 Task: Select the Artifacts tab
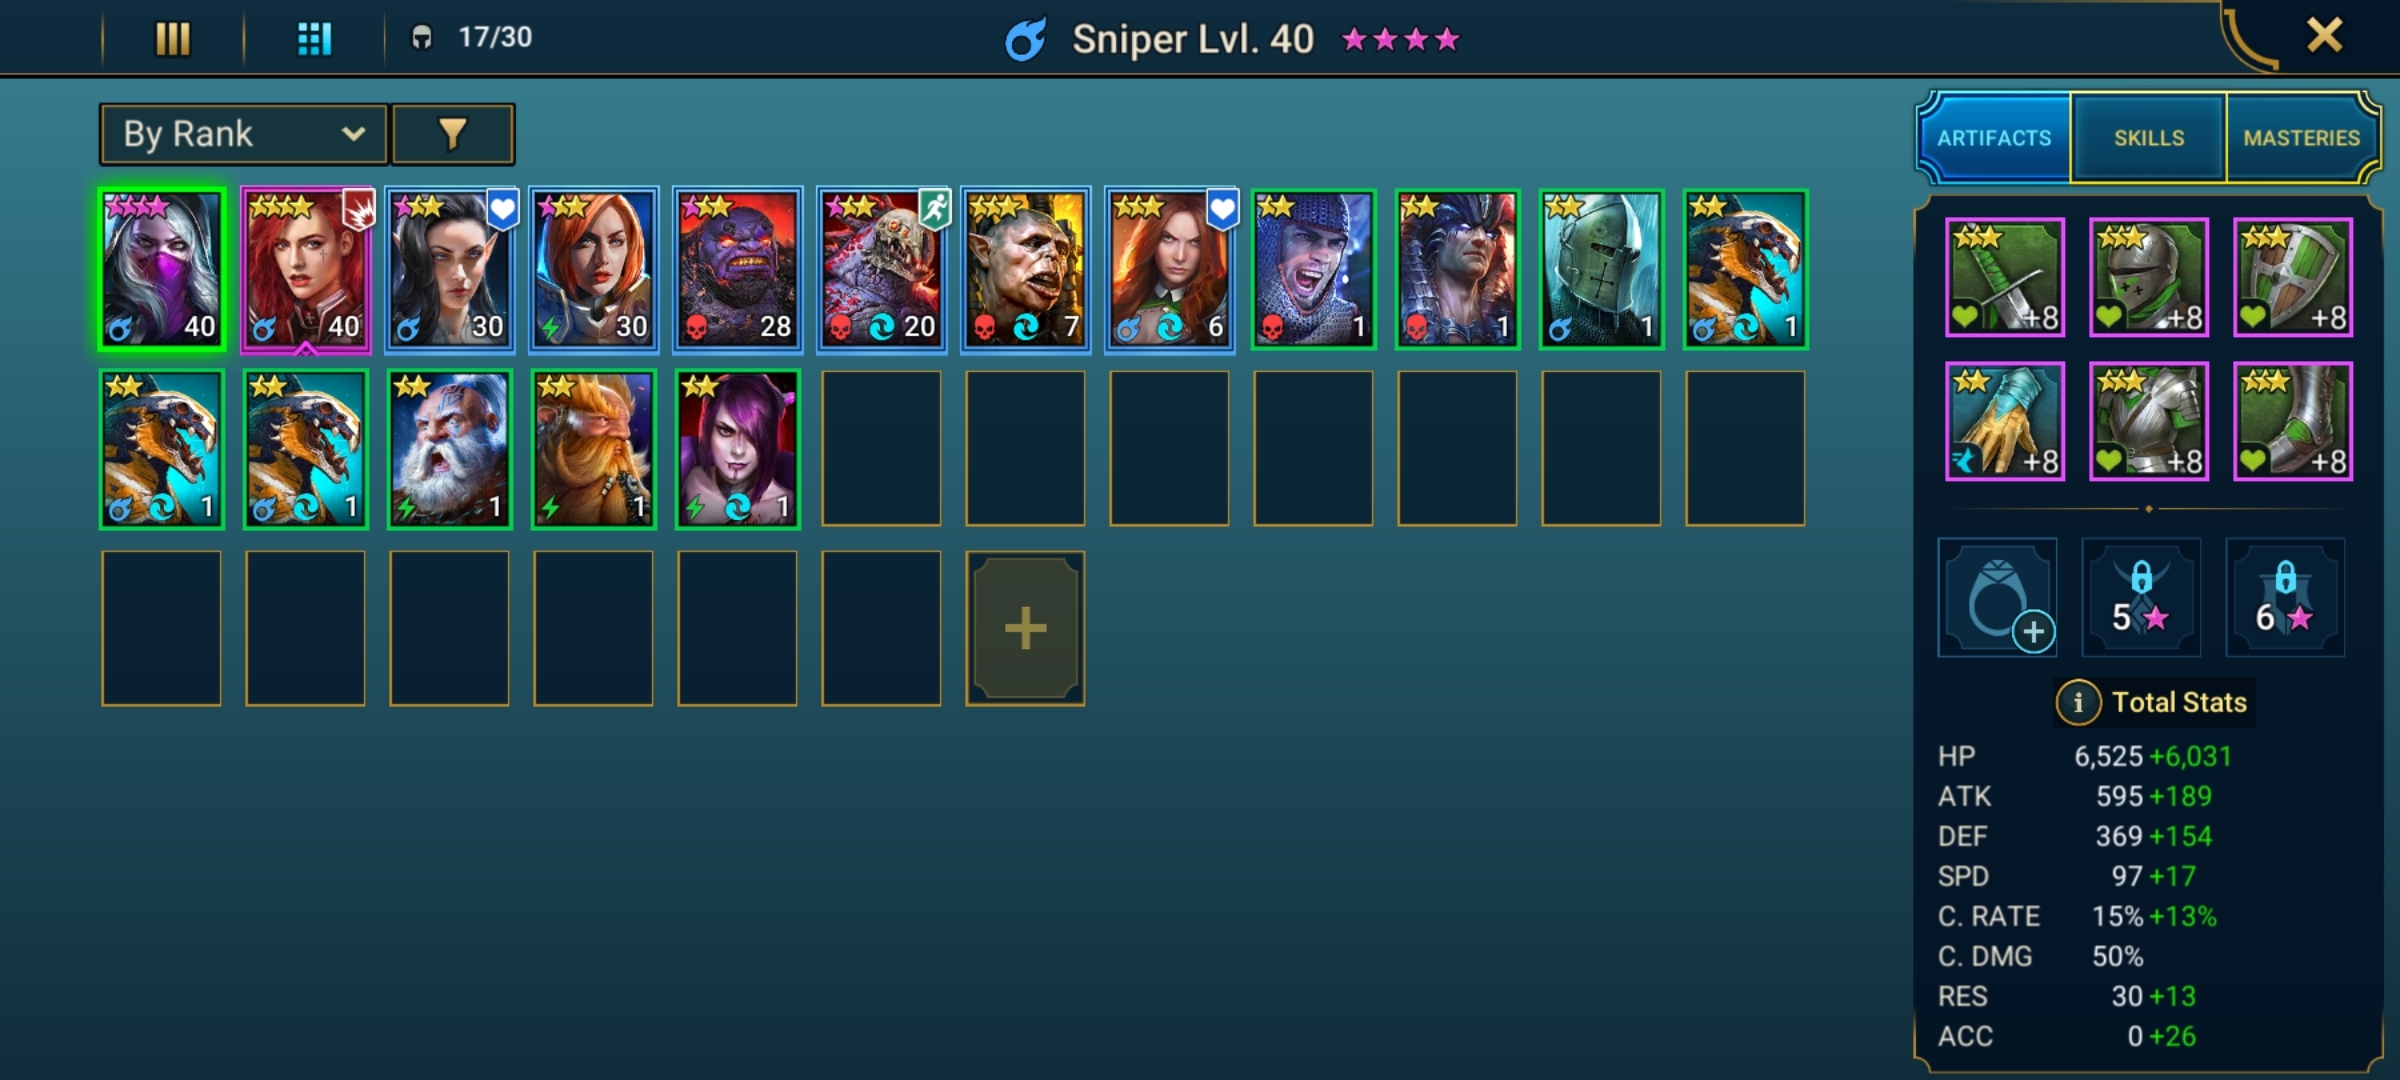[x=1994, y=138]
